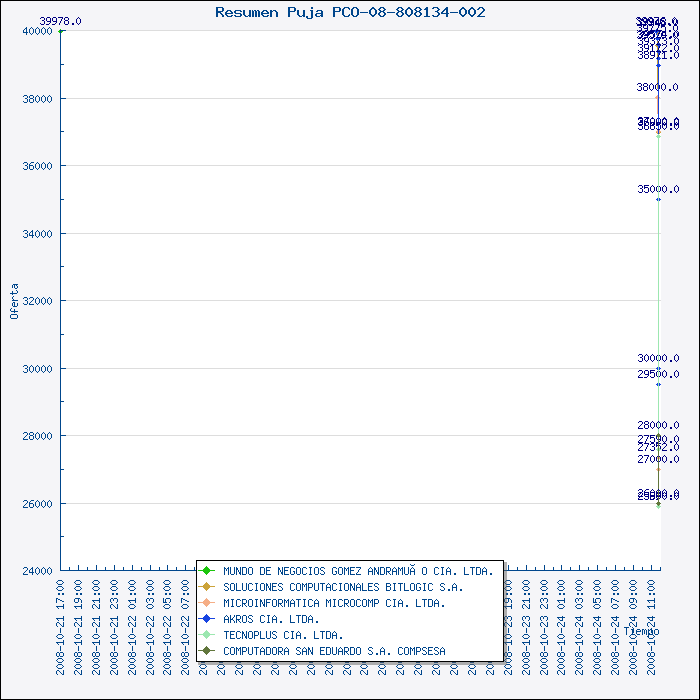Click the chart title Resumen Puja
This screenshot has width=700, height=700.
tap(350, 12)
